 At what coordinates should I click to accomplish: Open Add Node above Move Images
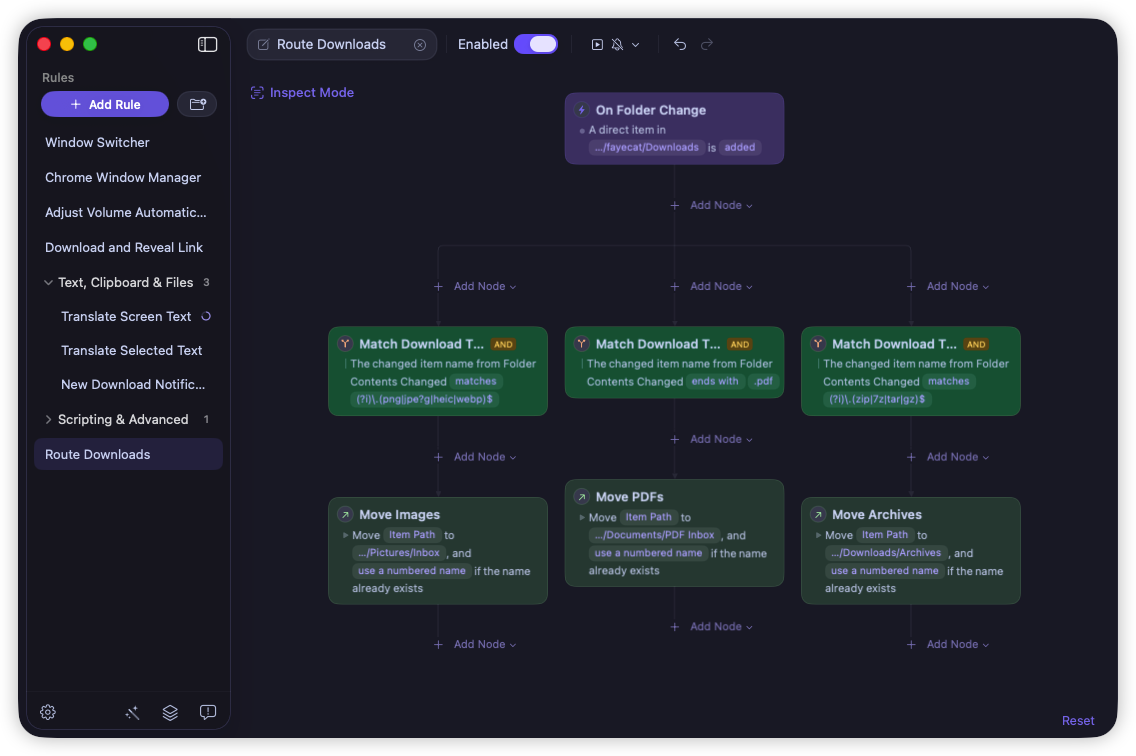476,457
